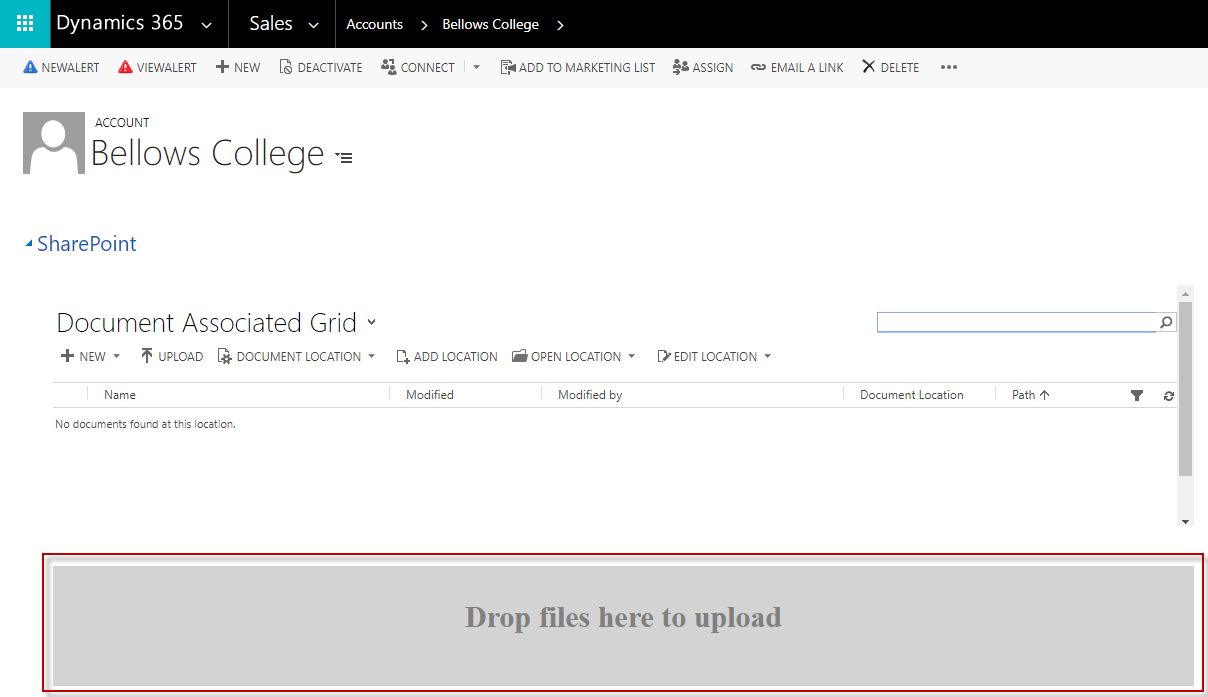Image resolution: width=1208 pixels, height=697 pixels.
Task: Sort by the Path column header
Action: point(1030,395)
